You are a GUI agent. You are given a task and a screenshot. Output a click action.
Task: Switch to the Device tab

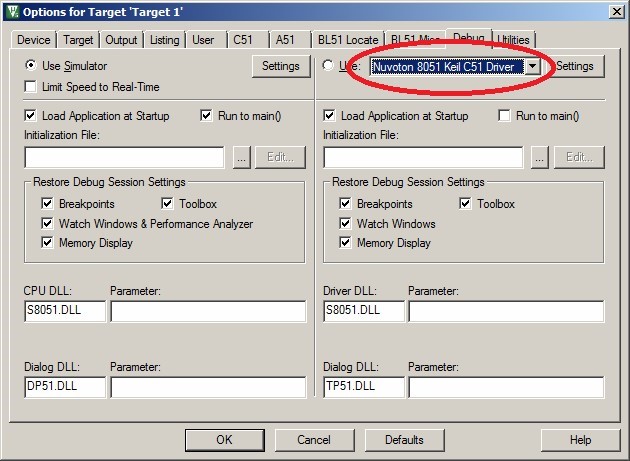33,40
